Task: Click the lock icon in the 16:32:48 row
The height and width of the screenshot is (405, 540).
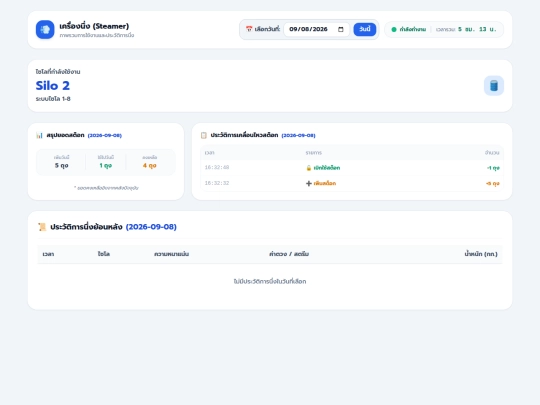Action: (x=309, y=168)
